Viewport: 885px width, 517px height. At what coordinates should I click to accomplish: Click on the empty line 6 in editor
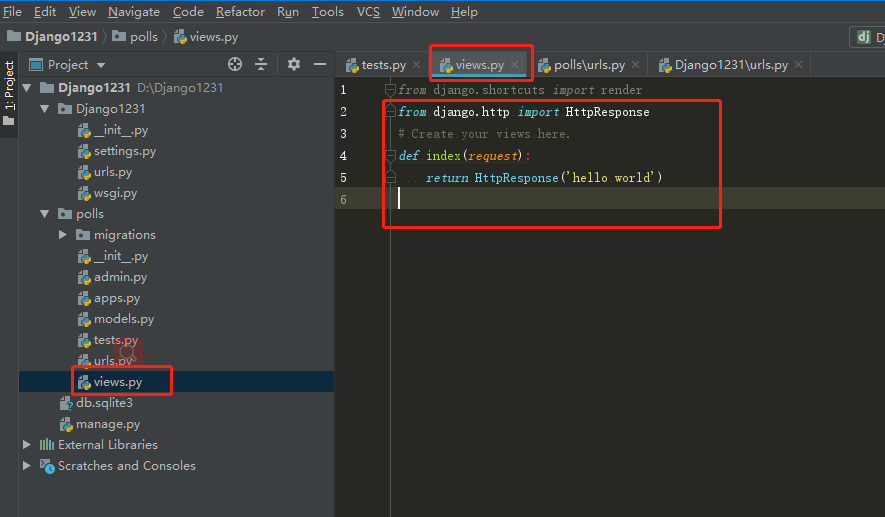tap(550, 199)
